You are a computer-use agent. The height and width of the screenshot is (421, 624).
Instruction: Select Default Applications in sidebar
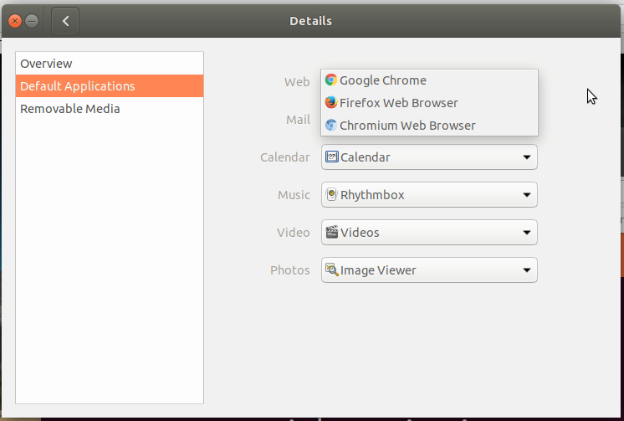109,86
